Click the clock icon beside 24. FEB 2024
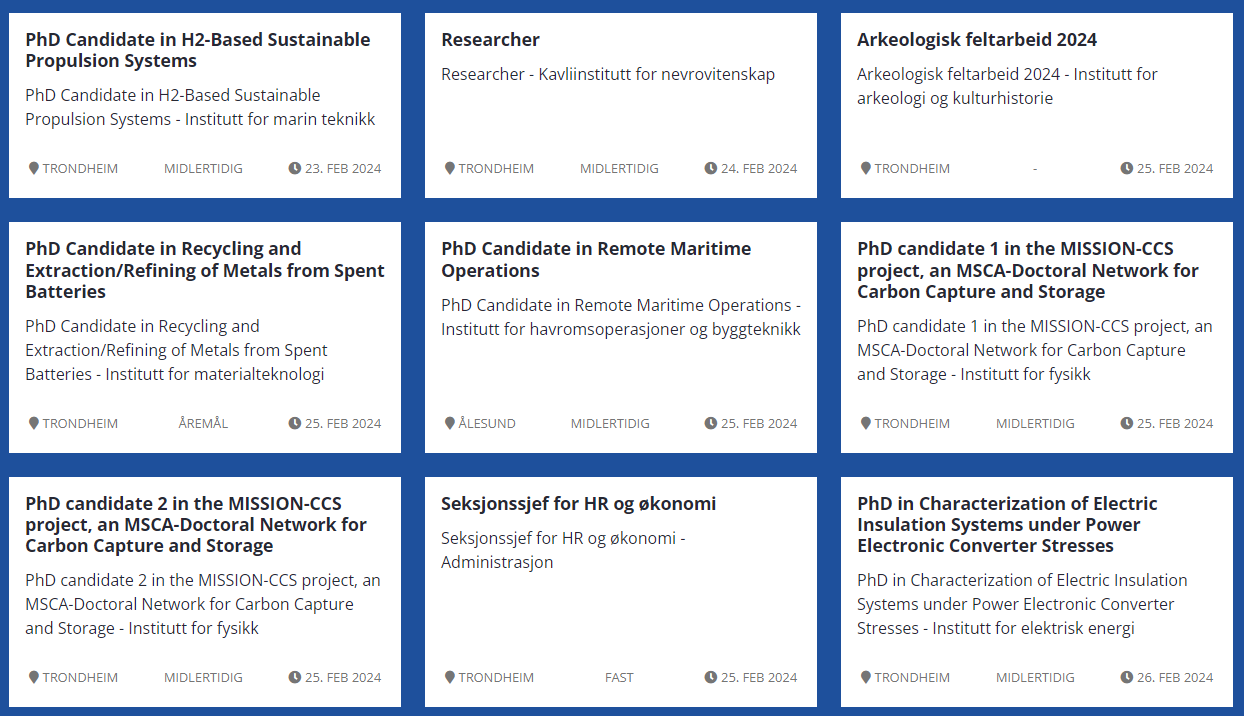 click(711, 168)
